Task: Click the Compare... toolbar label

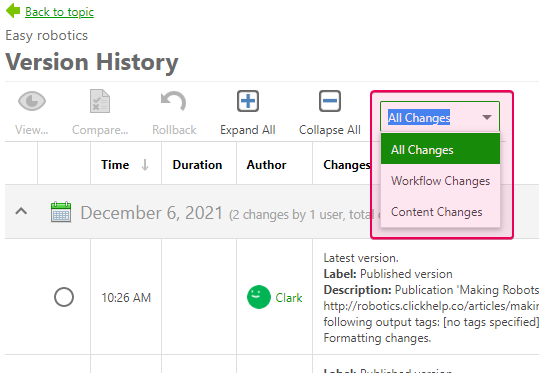Action: (x=100, y=130)
